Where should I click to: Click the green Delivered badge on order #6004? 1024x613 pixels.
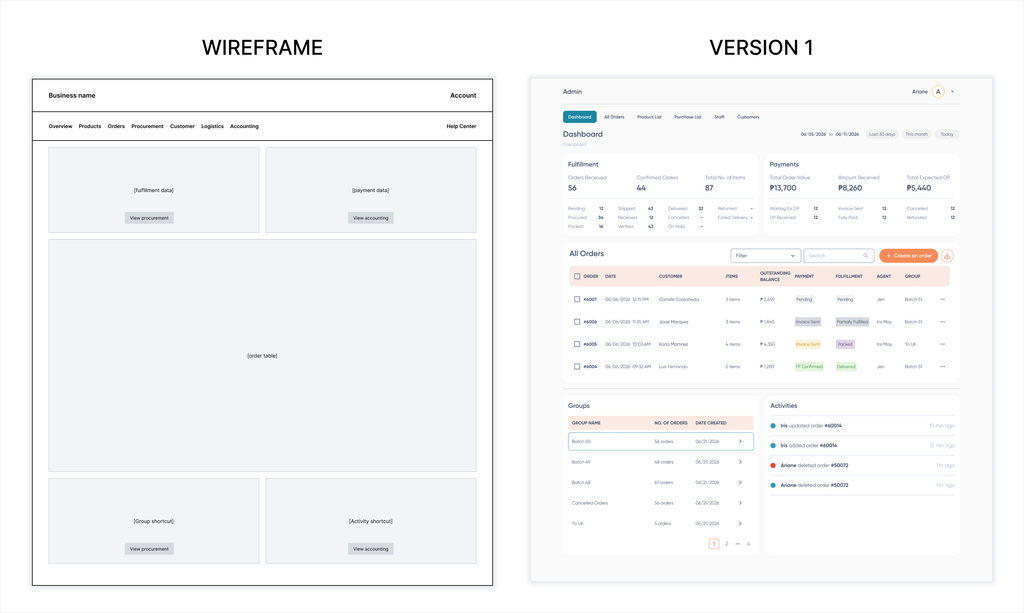[846, 367]
